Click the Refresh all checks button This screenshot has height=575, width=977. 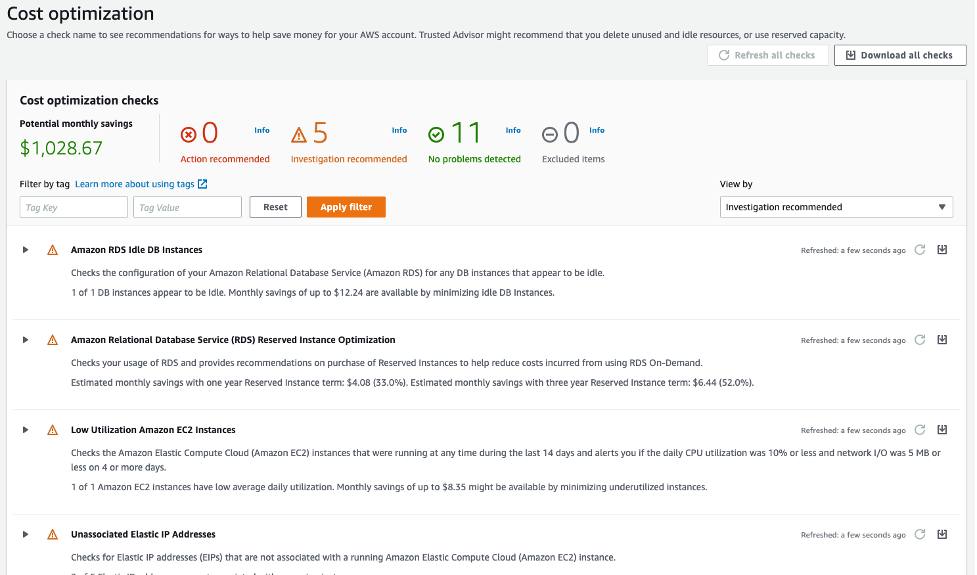point(768,55)
